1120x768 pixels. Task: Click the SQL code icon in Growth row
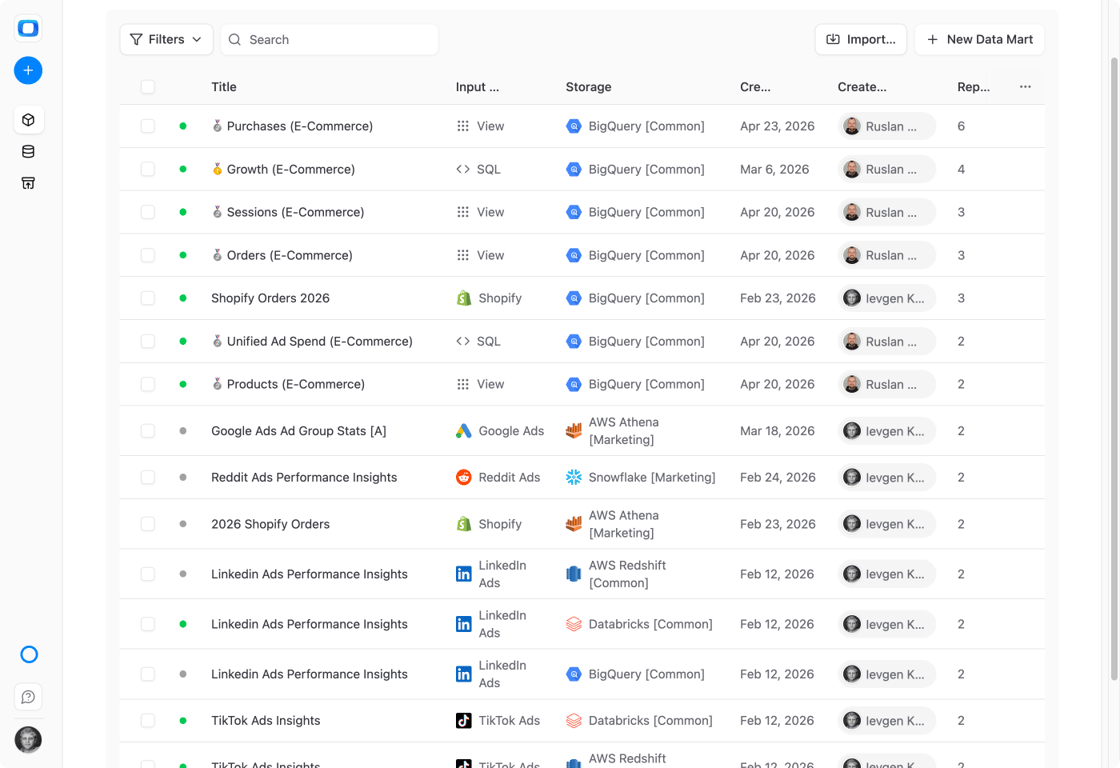[463, 169]
